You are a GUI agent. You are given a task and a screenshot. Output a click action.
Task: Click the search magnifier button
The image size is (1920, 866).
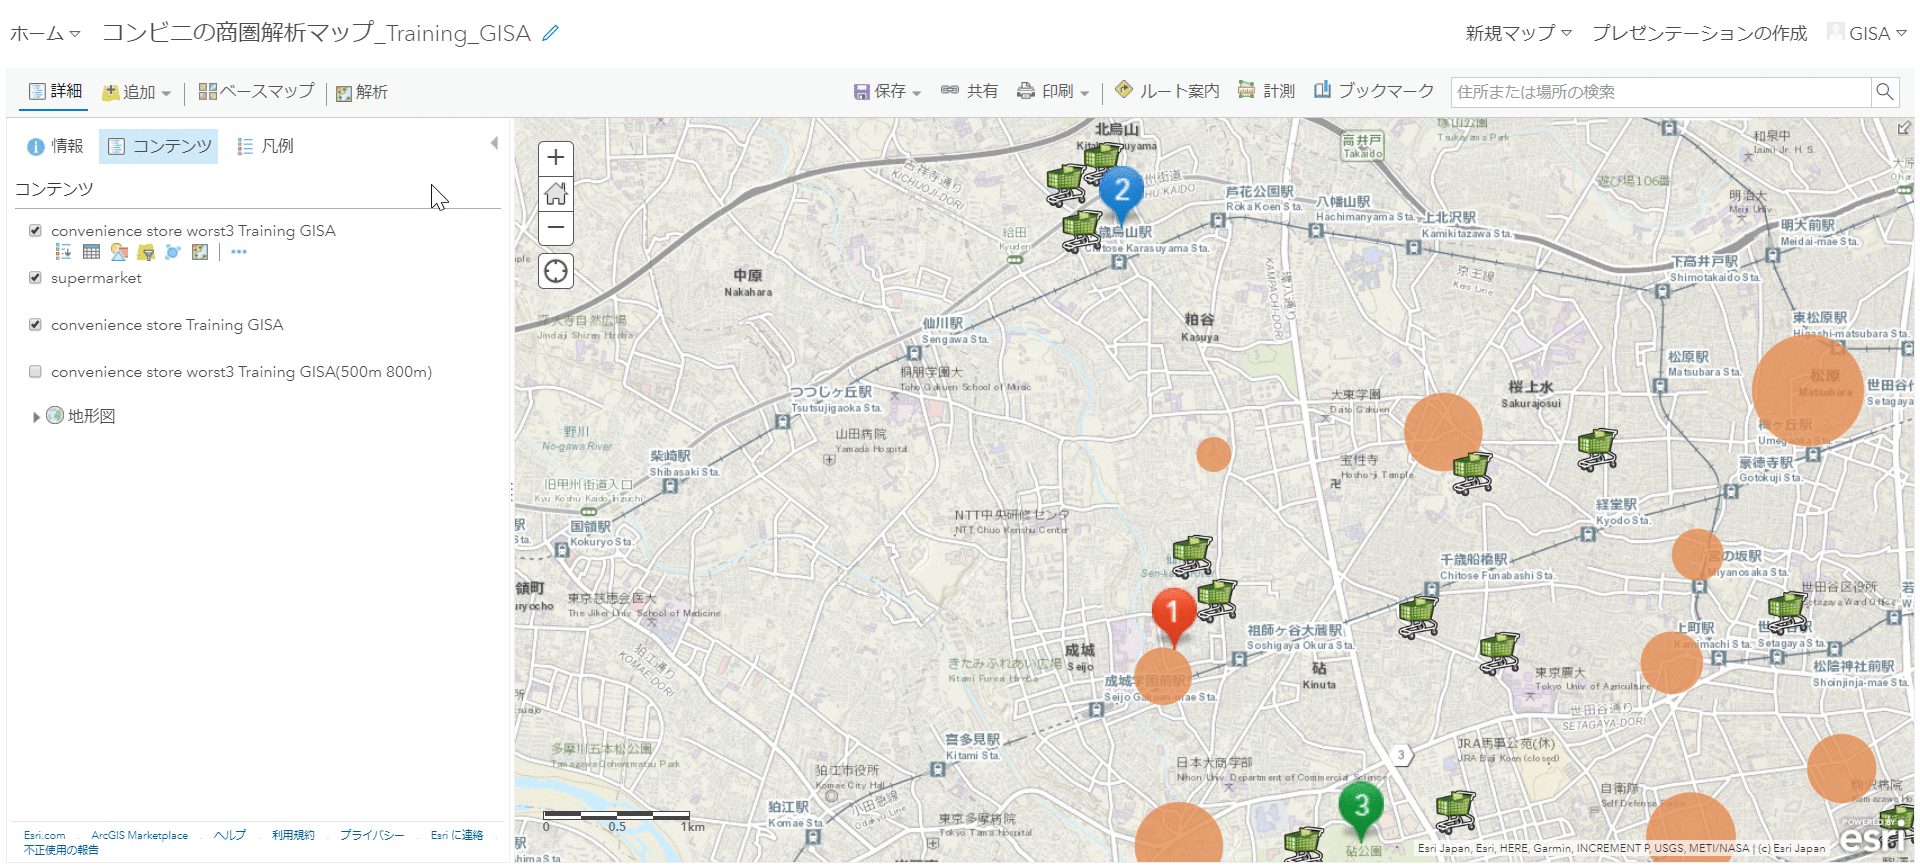coord(1885,92)
